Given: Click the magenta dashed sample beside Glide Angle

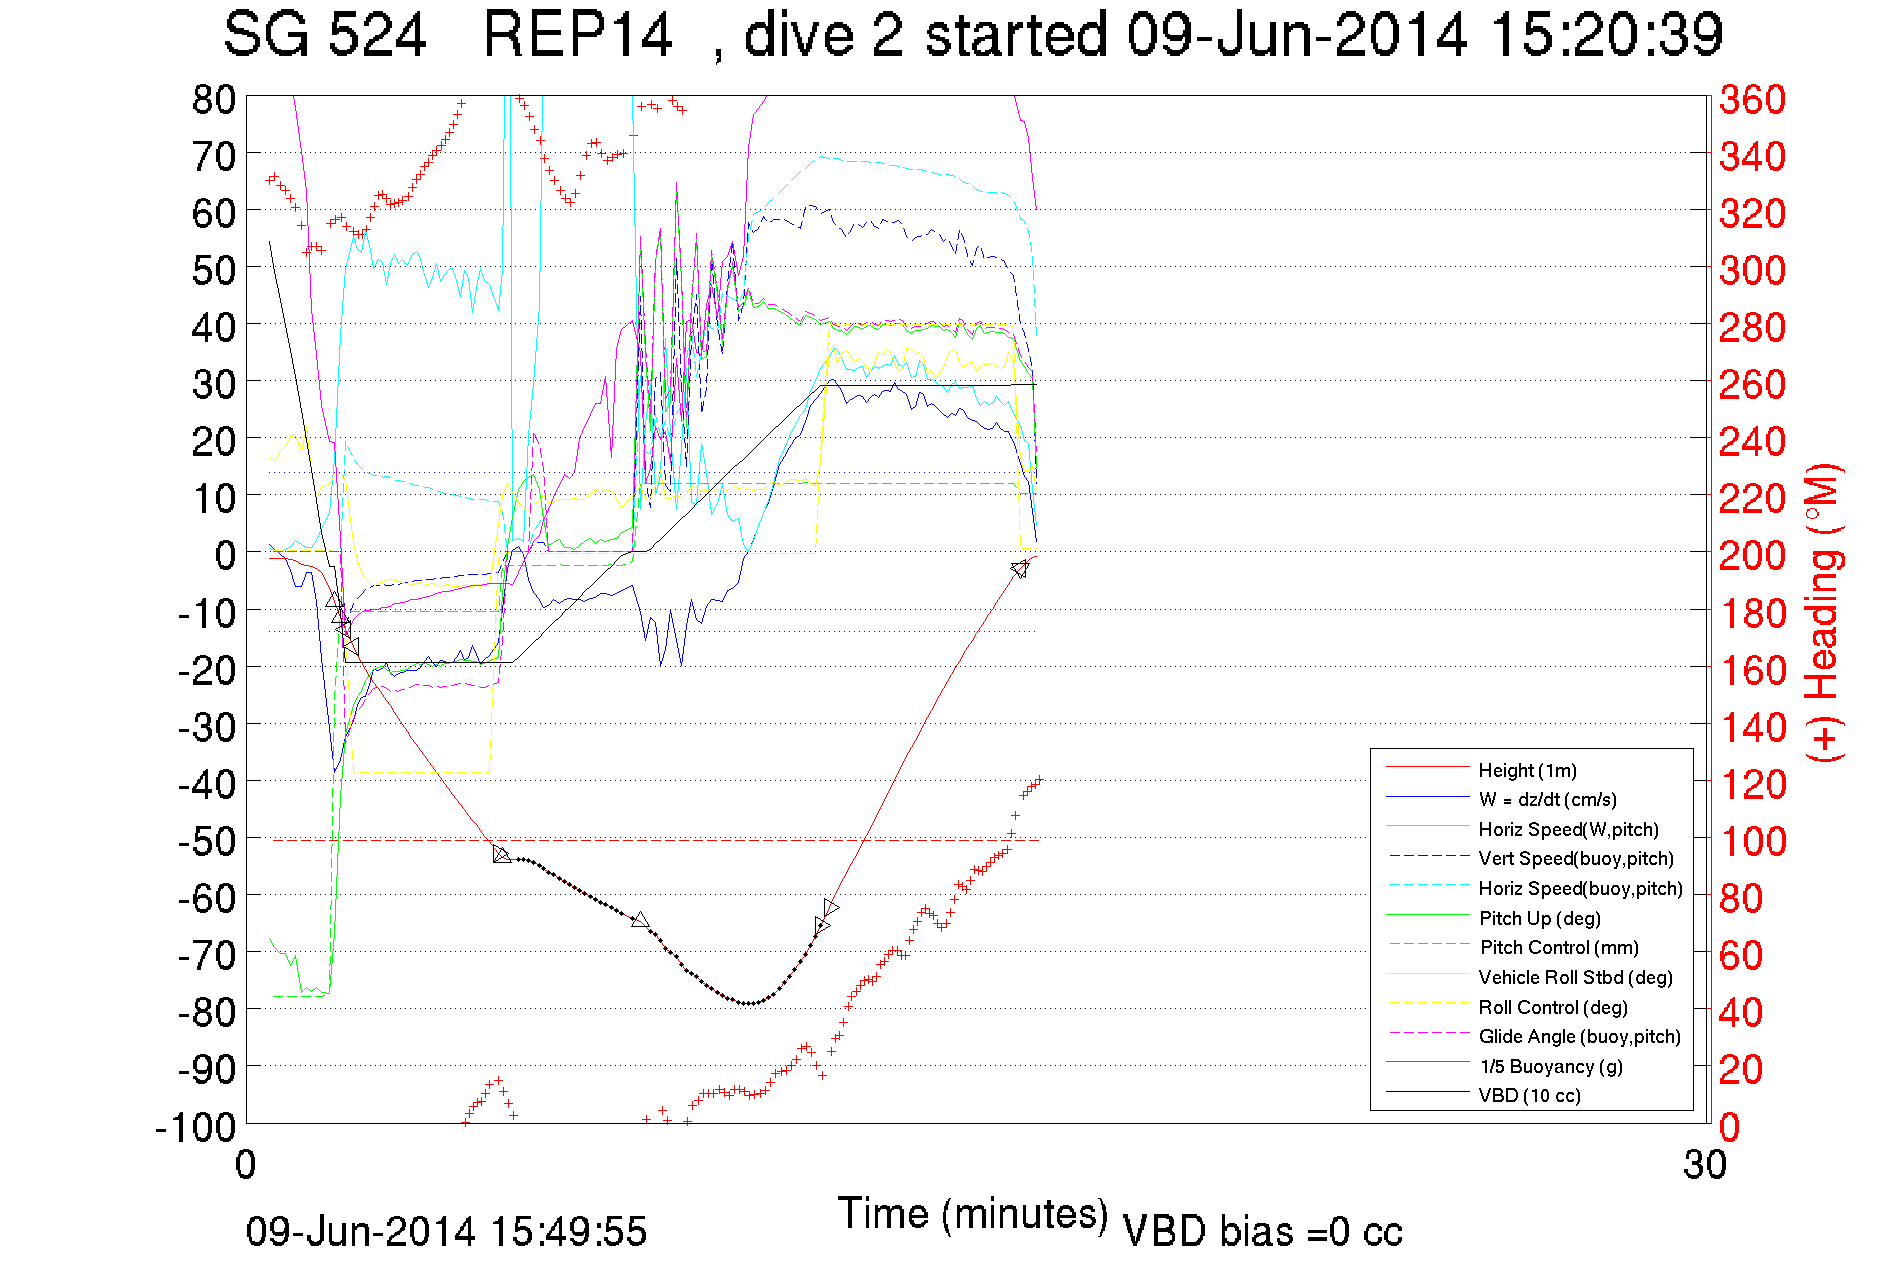Looking at the screenshot, I should (x=1427, y=1033).
